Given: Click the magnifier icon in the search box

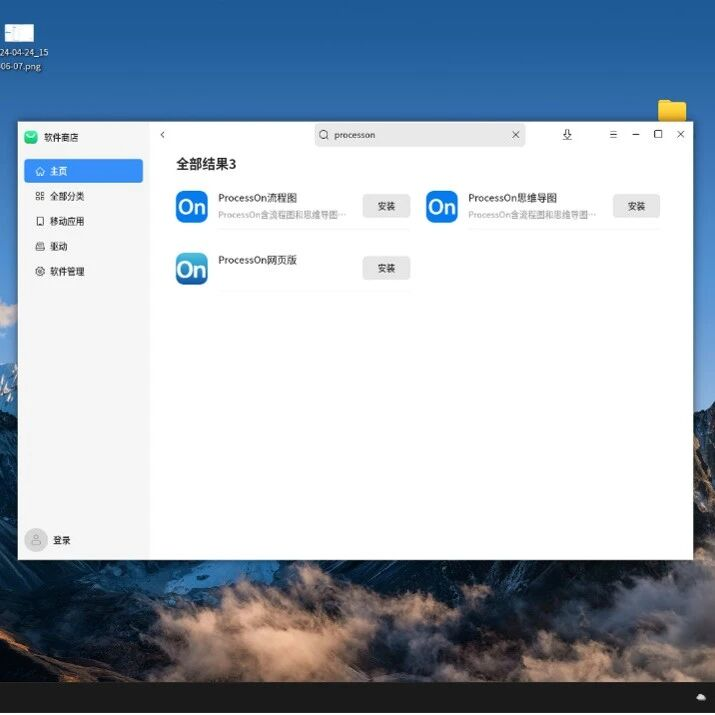Looking at the screenshot, I should pyautogui.click(x=324, y=135).
